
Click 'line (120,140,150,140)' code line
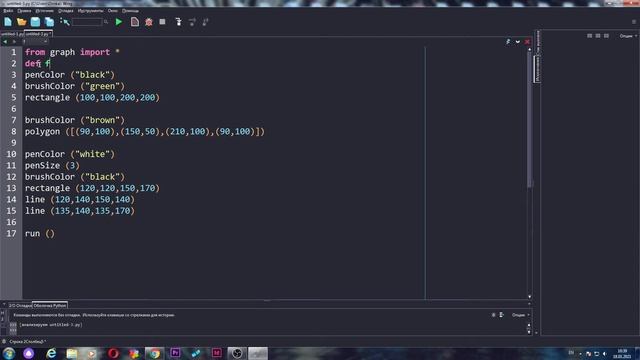click(x=80, y=200)
